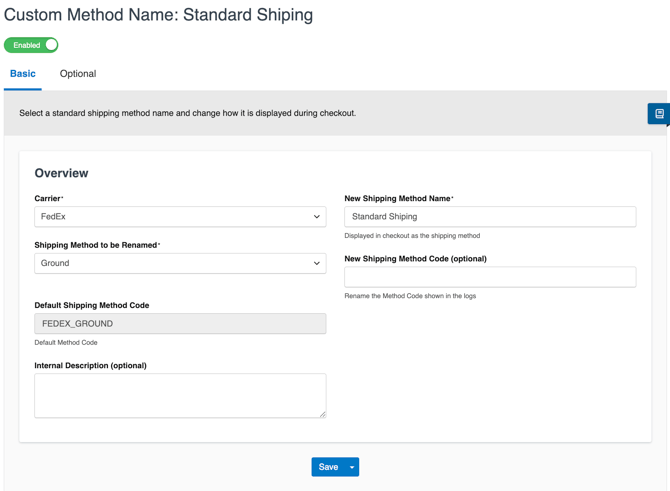Toggle the Enabled switch off
The image size is (670, 491).
tap(31, 45)
